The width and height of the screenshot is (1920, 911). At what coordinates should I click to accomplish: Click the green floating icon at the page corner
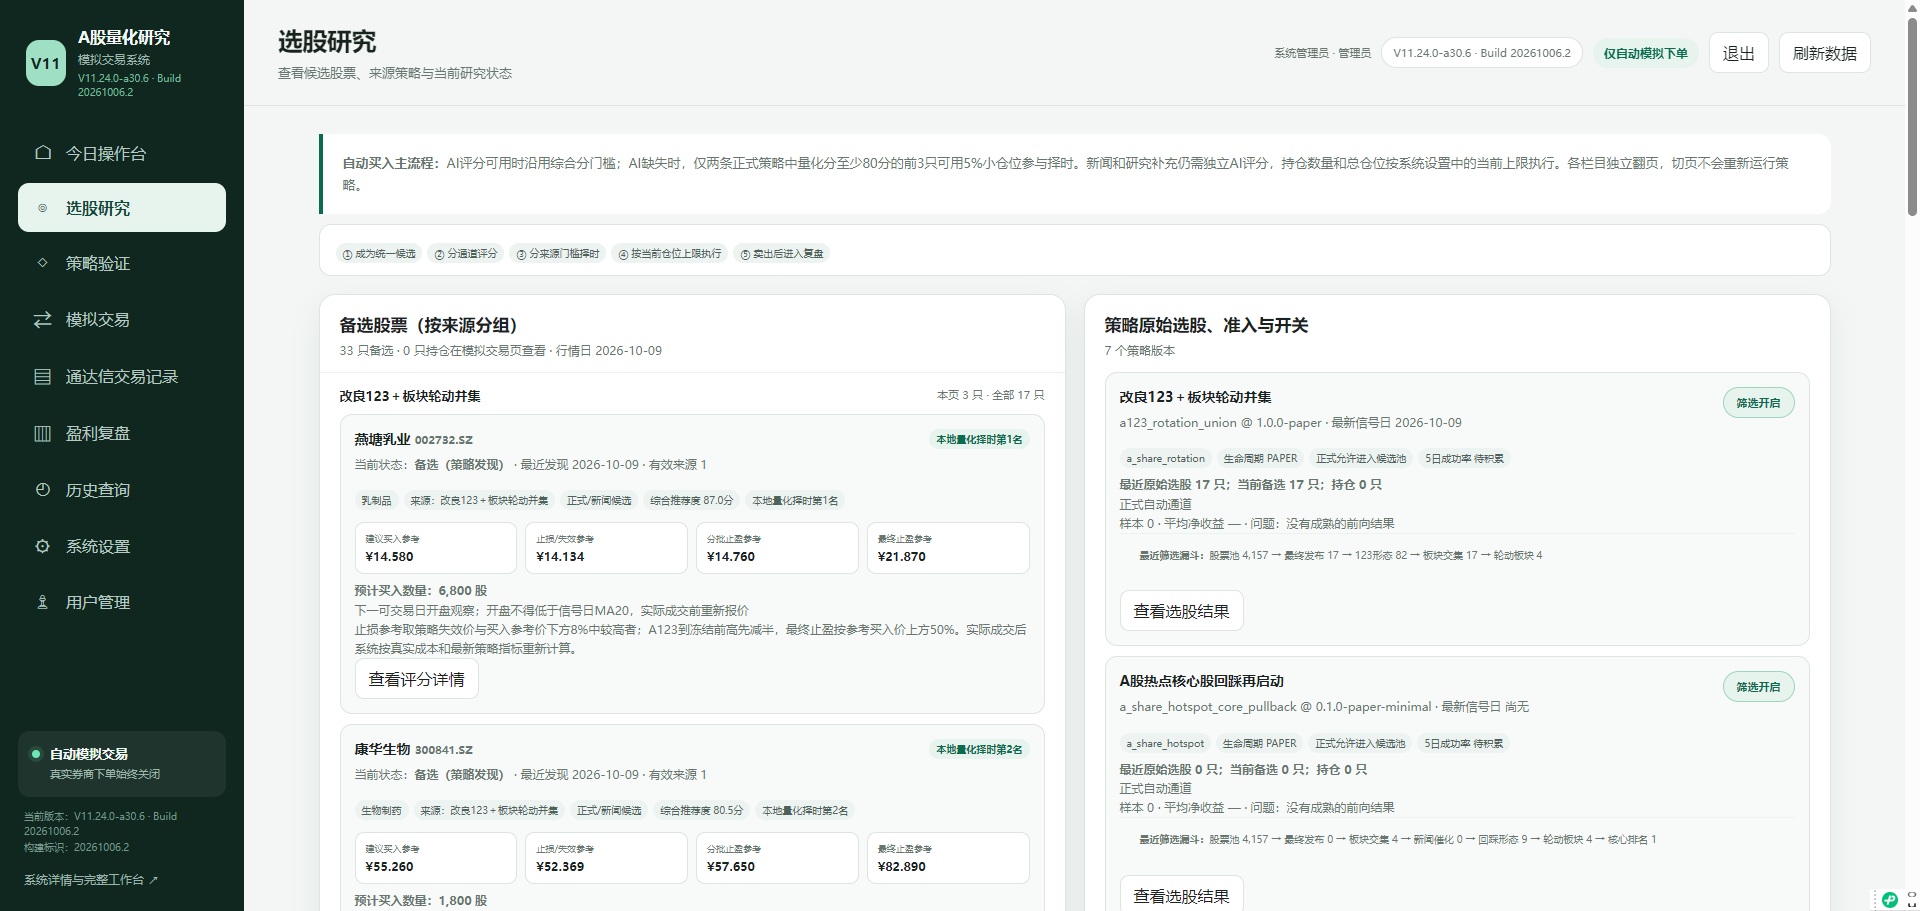point(1889,899)
